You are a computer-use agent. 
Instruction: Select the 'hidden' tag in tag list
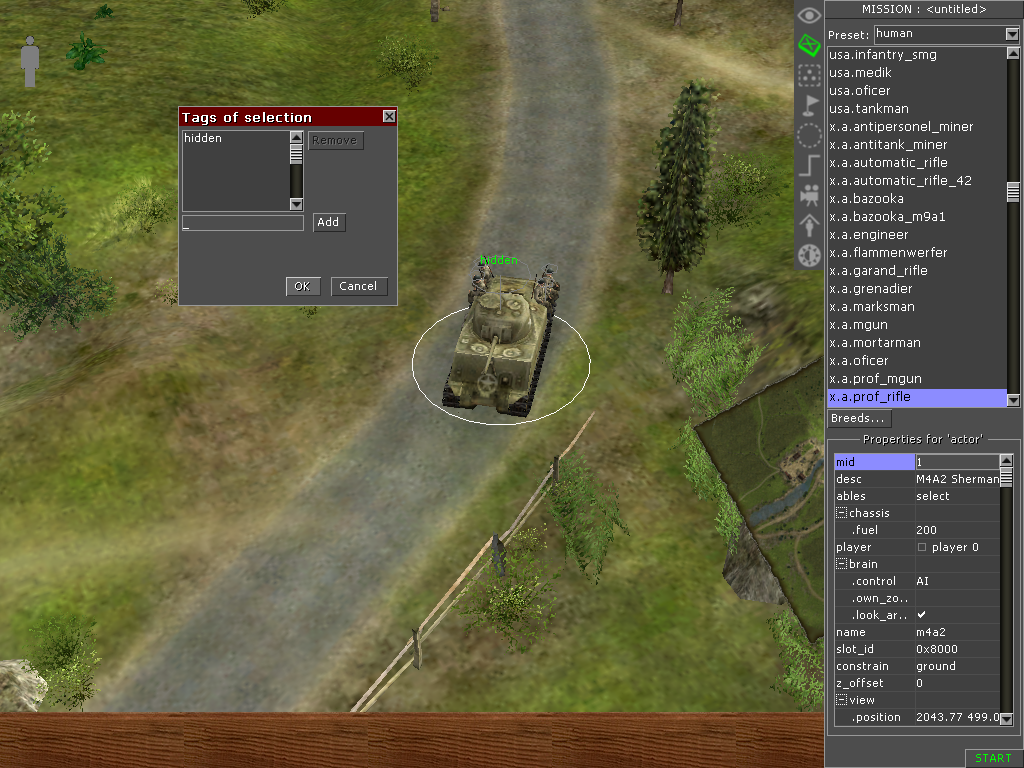pos(235,138)
